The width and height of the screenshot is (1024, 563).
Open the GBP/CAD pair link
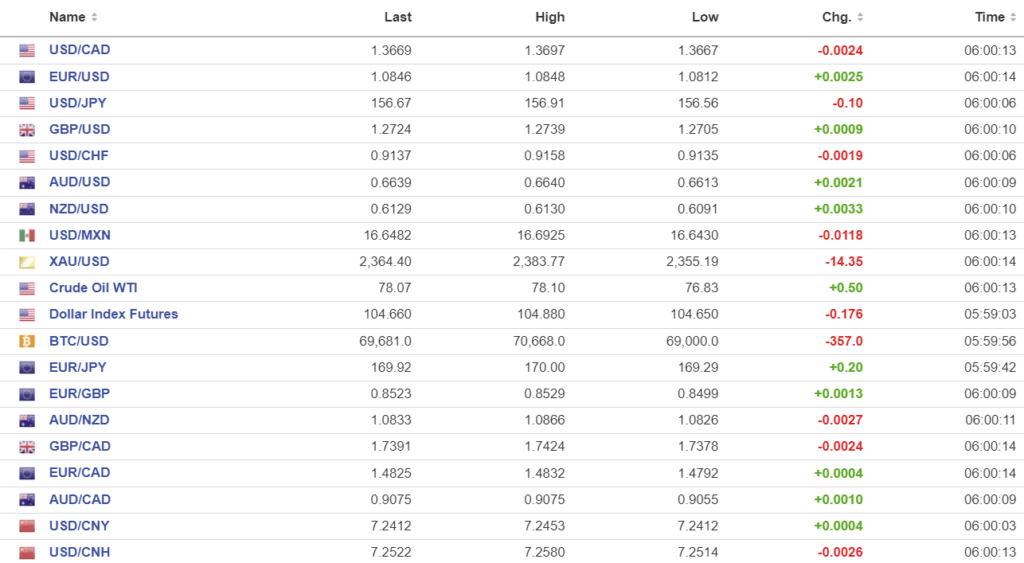pyautogui.click(x=80, y=446)
